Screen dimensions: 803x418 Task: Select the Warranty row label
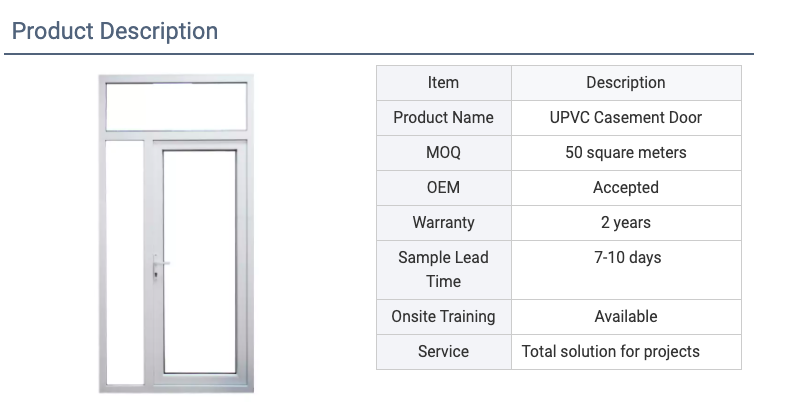[443, 223]
